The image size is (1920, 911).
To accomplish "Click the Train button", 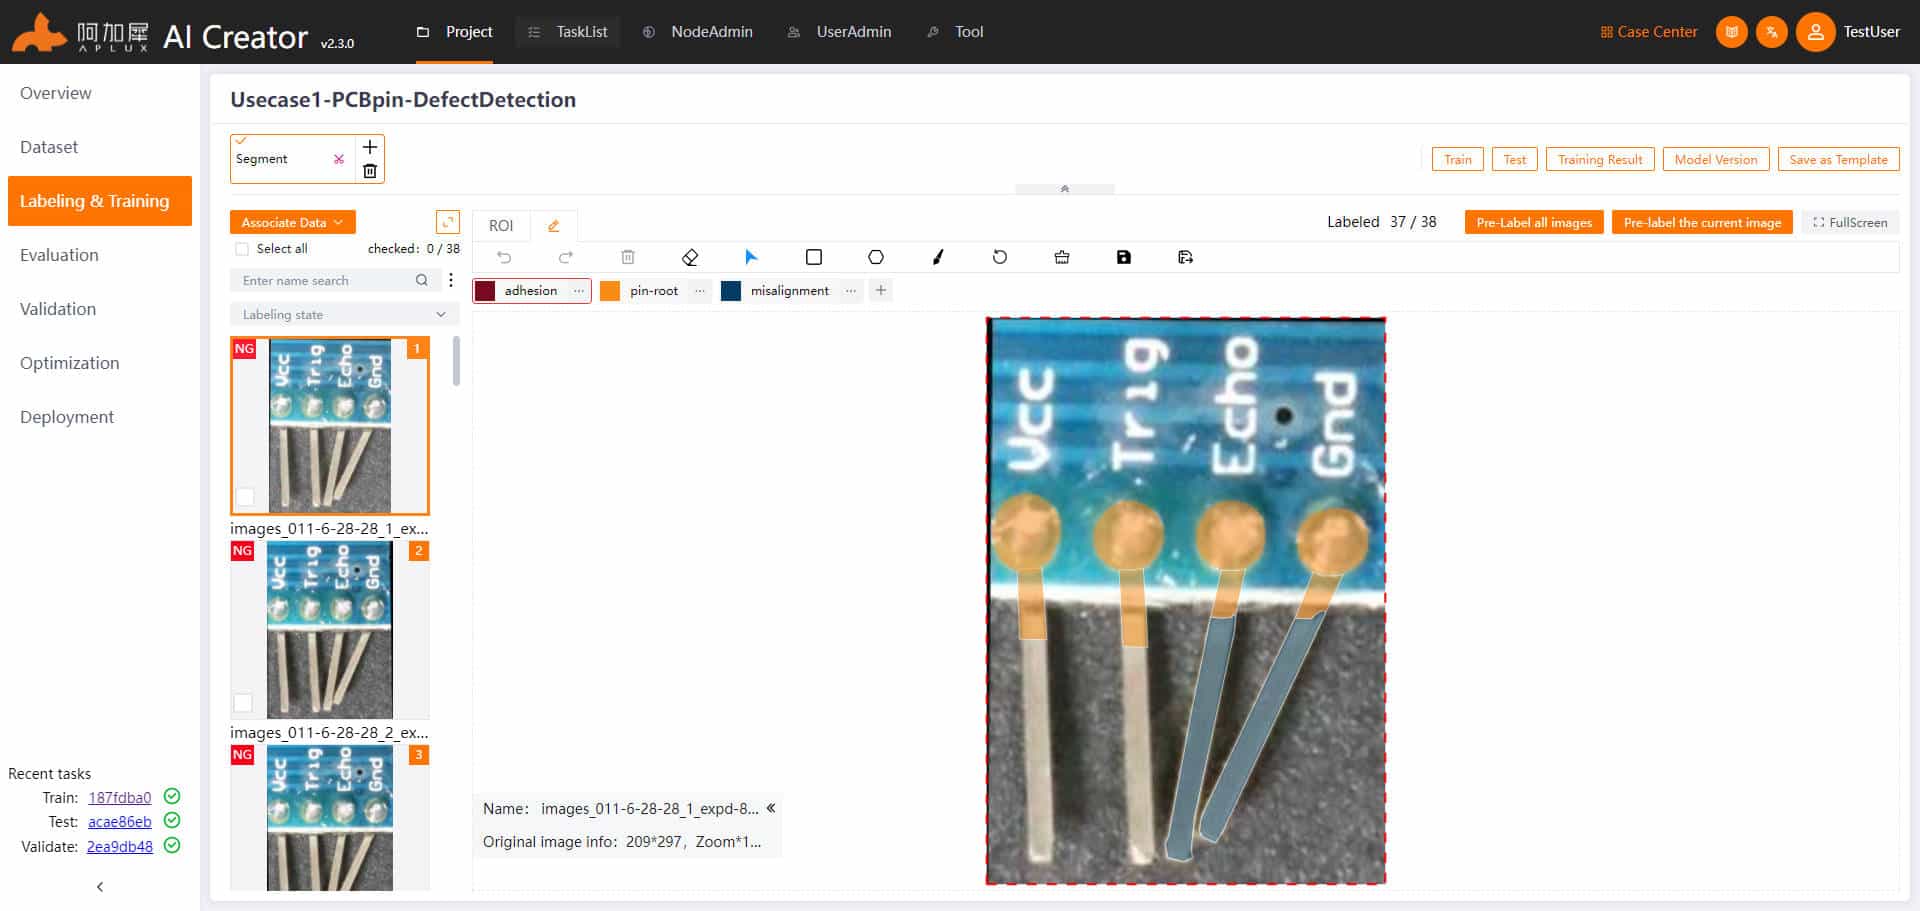I will click(x=1458, y=159).
